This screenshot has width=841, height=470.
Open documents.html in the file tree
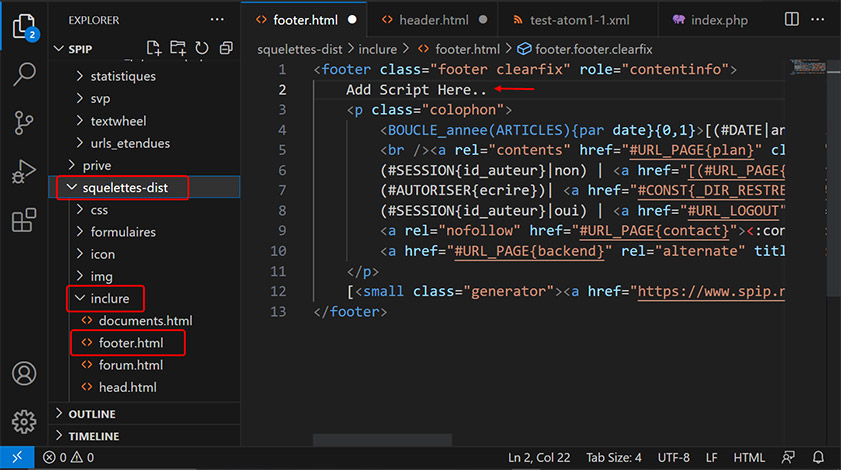pyautogui.click(x=145, y=320)
